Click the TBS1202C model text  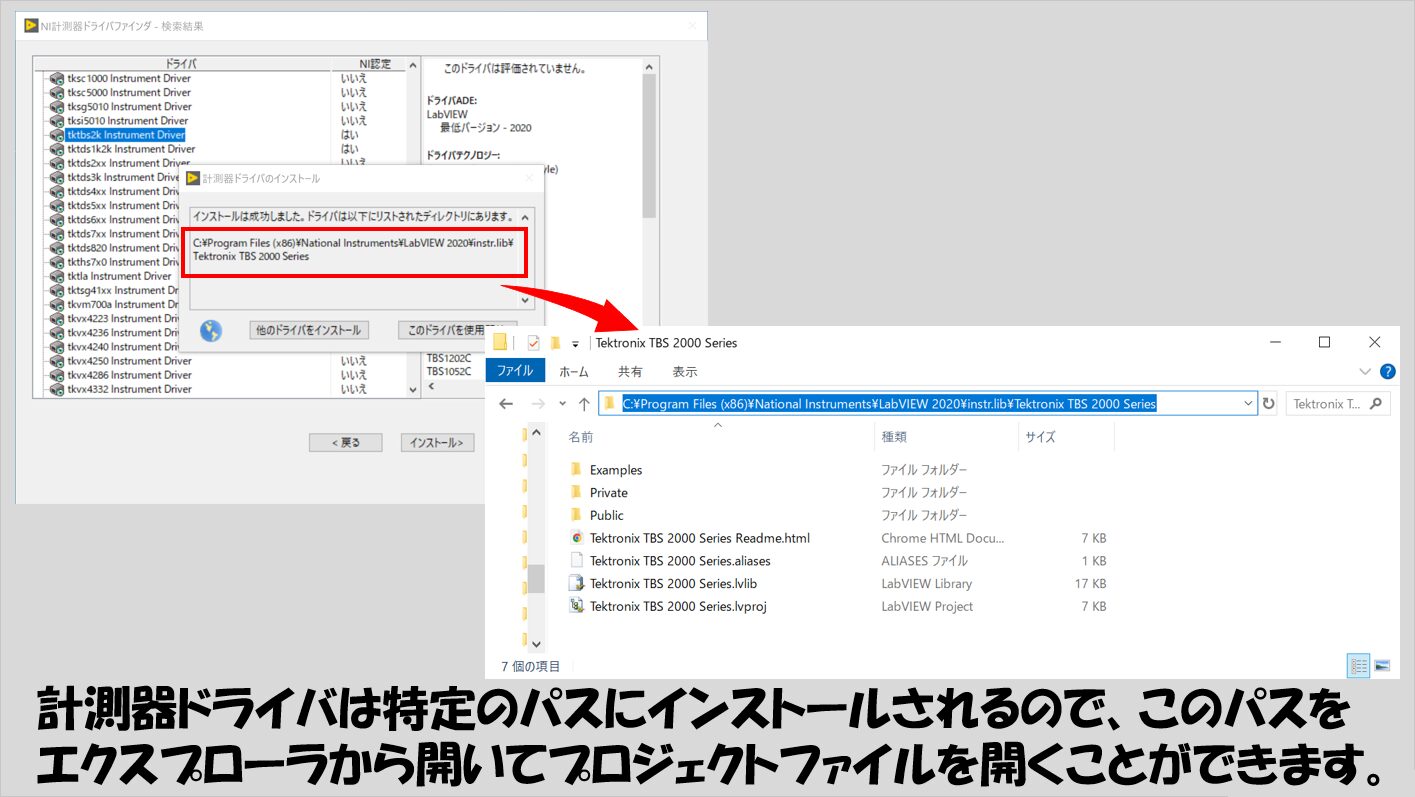pyautogui.click(x=449, y=358)
